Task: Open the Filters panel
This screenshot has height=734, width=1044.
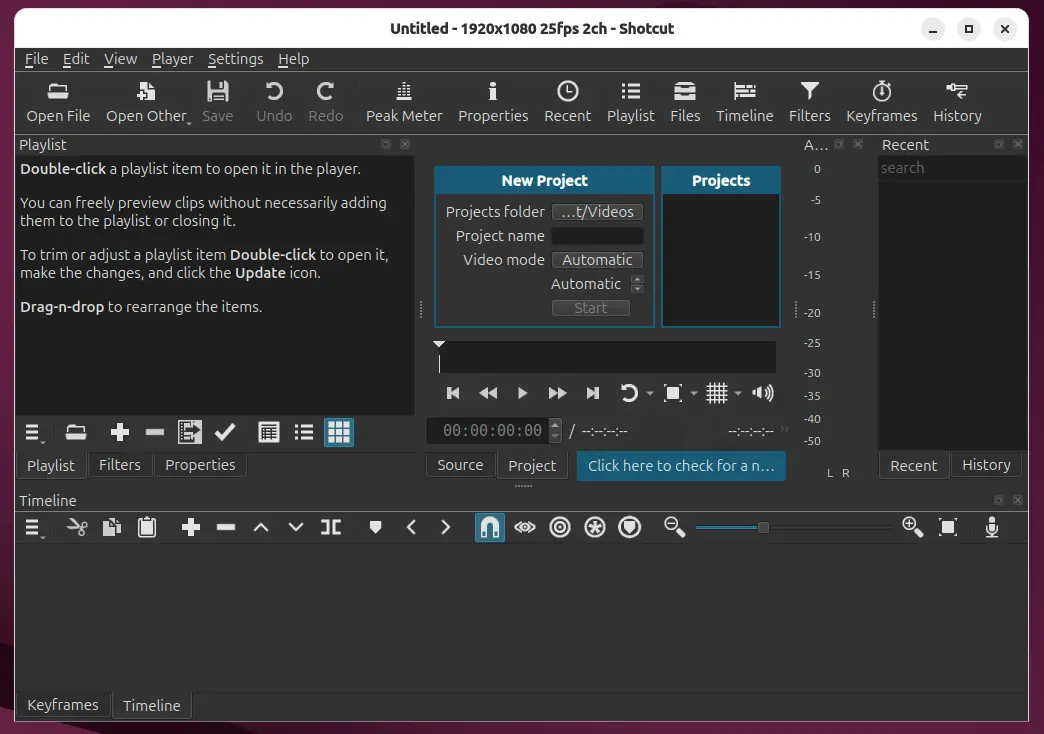Action: point(809,100)
